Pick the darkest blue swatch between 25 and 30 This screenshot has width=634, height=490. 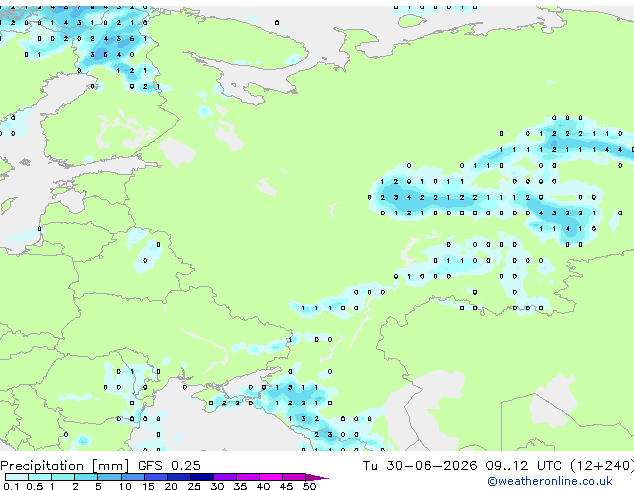pos(202,477)
